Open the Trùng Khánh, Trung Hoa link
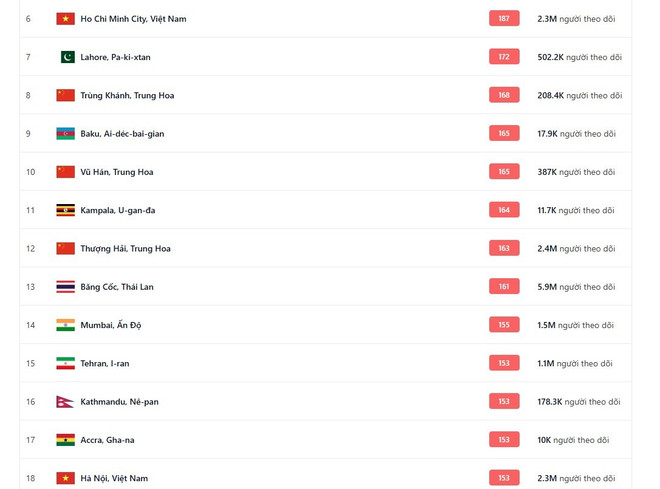Screen dimensions: 660x489 click(127, 96)
